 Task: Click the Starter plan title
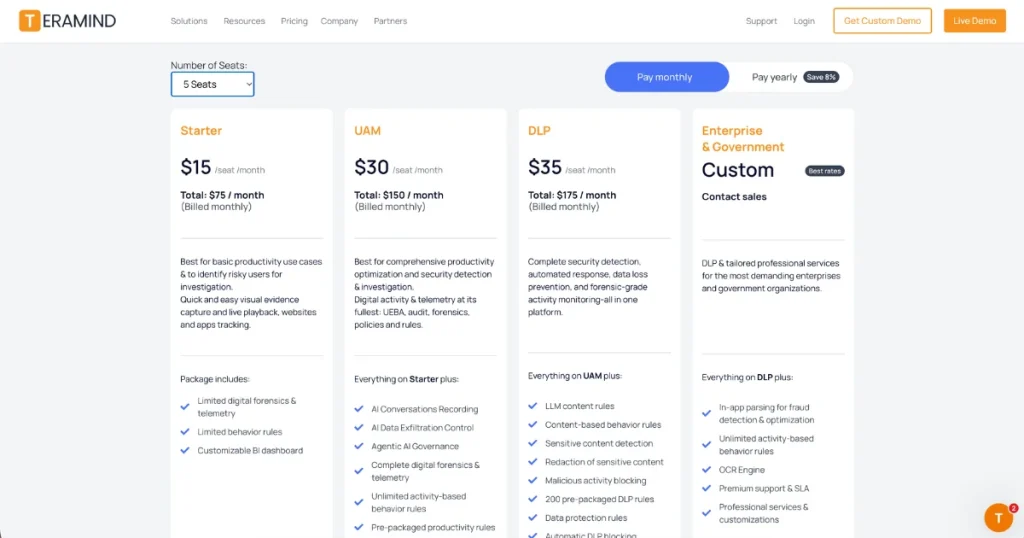(x=201, y=131)
